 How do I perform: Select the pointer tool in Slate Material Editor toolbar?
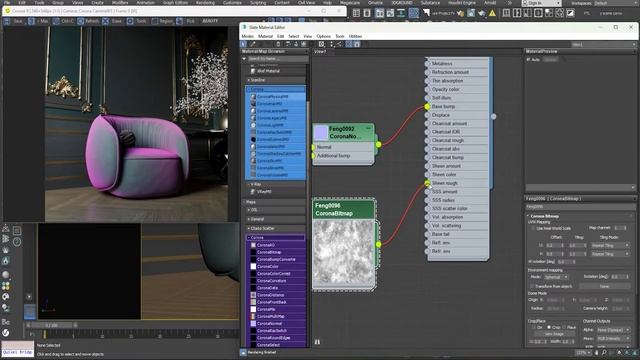[244, 44]
